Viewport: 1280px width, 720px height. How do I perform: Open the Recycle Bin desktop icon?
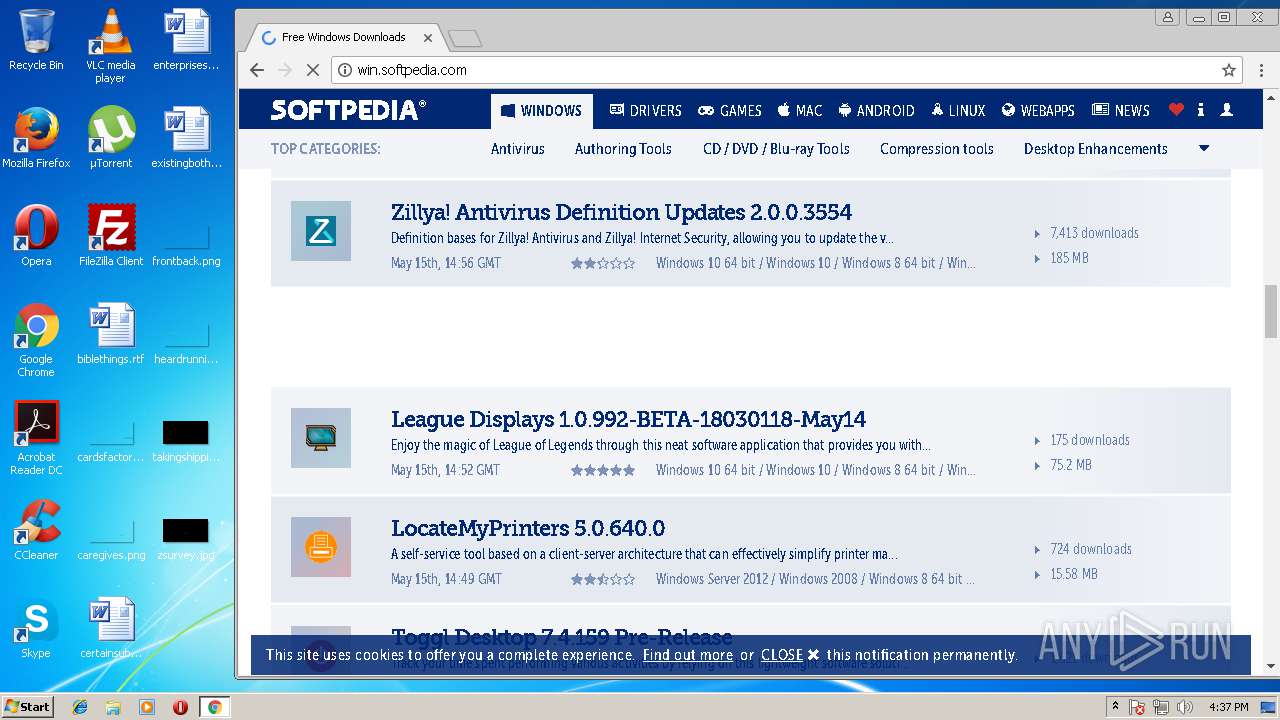[36, 40]
